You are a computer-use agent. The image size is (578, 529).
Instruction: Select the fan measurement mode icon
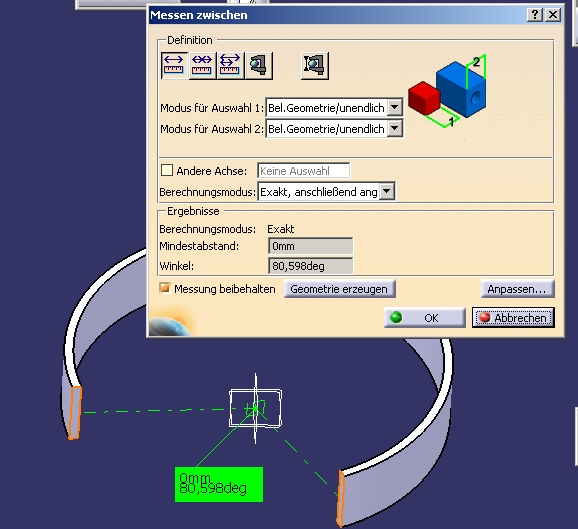tap(230, 65)
